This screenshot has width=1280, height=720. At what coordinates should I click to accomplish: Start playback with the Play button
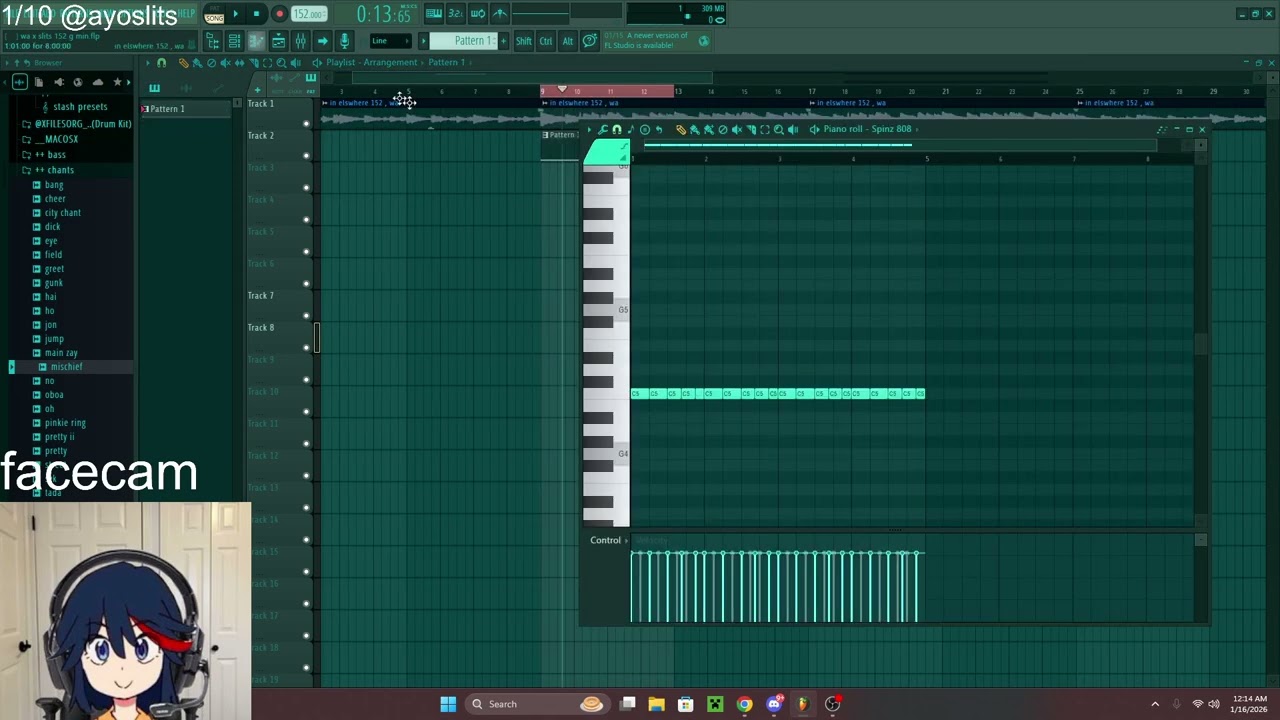(x=236, y=14)
